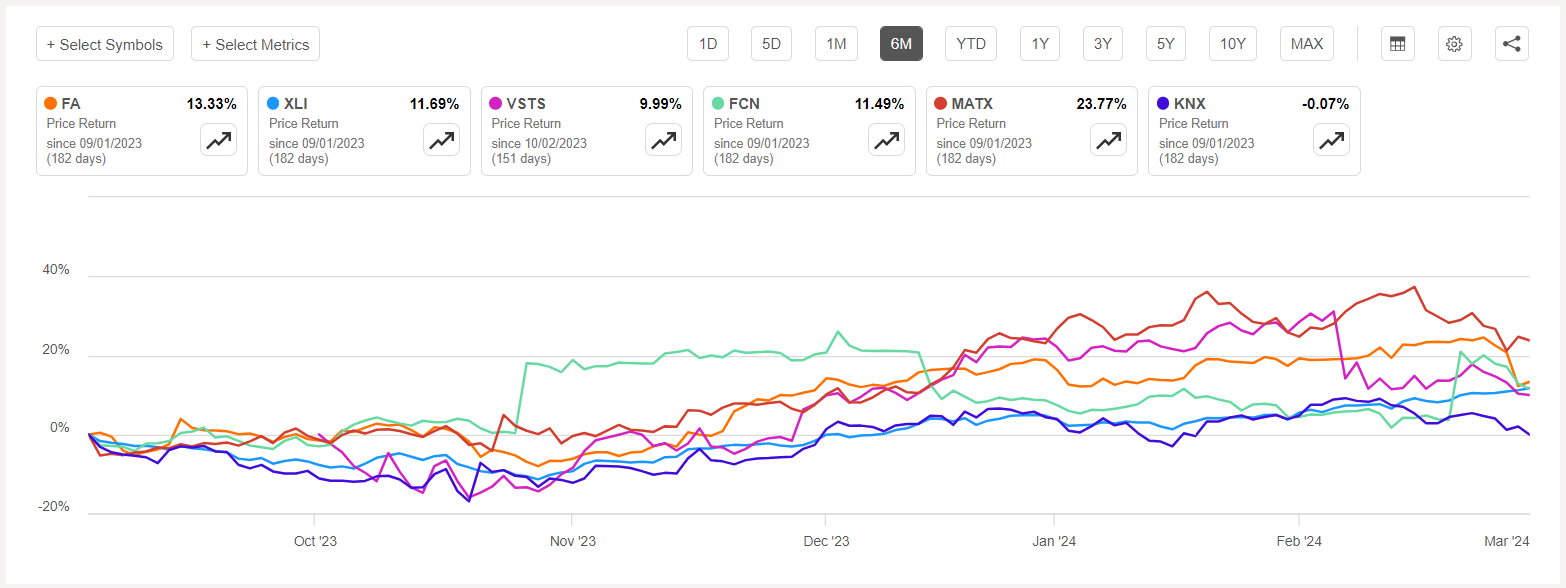Switch to the YTD range tab
Screen dimensions: 1566x588
click(x=970, y=43)
